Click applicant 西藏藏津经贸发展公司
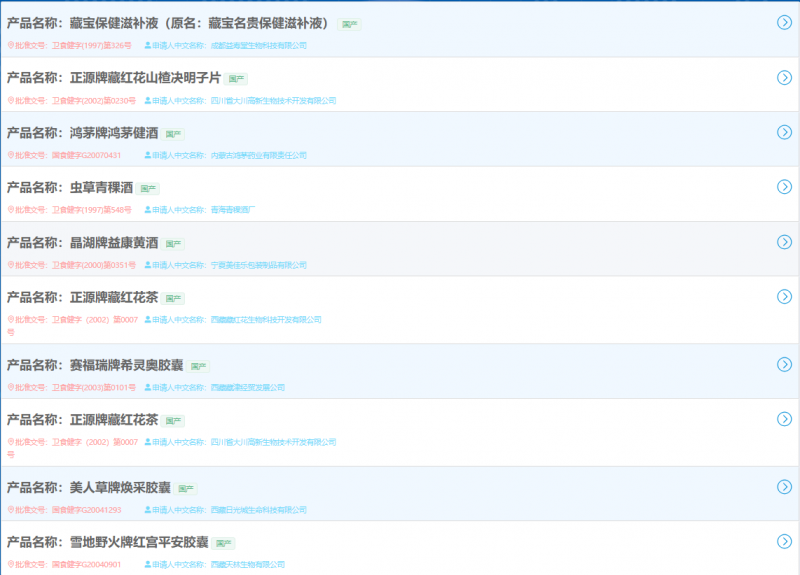 point(247,387)
